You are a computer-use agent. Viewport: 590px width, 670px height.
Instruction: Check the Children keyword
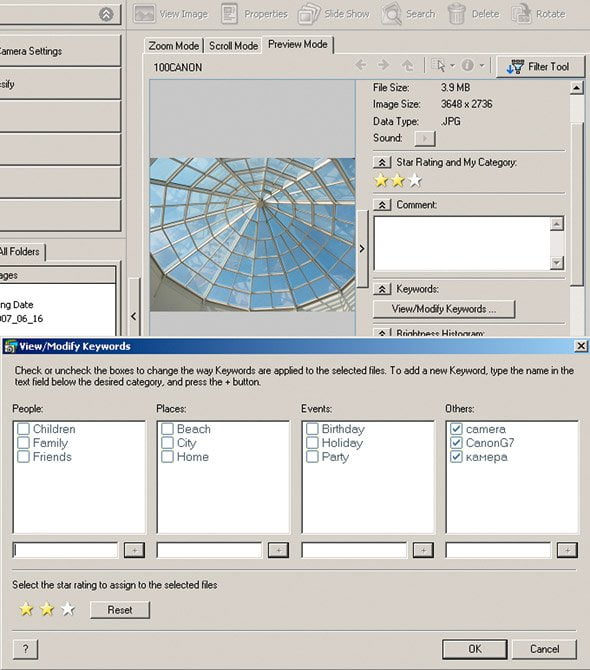[x=23, y=429]
